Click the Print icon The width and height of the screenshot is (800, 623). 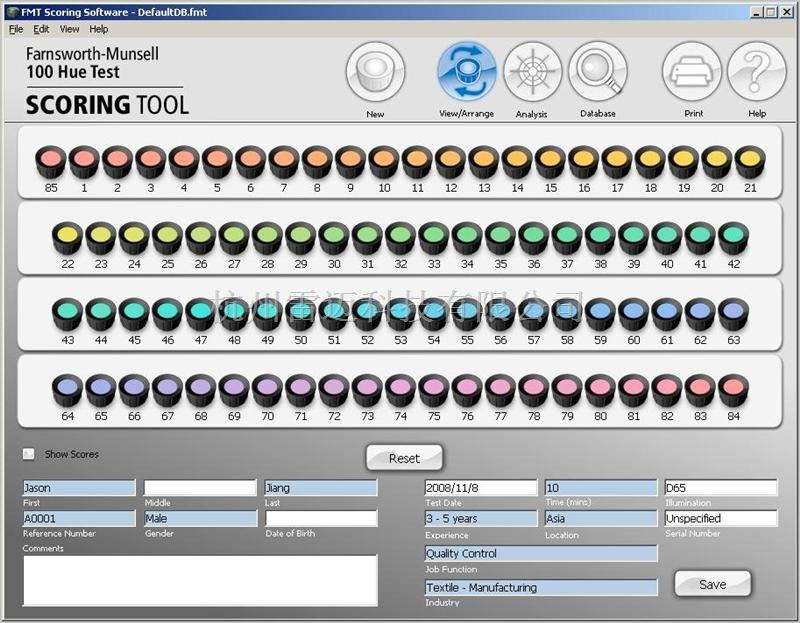click(x=692, y=72)
